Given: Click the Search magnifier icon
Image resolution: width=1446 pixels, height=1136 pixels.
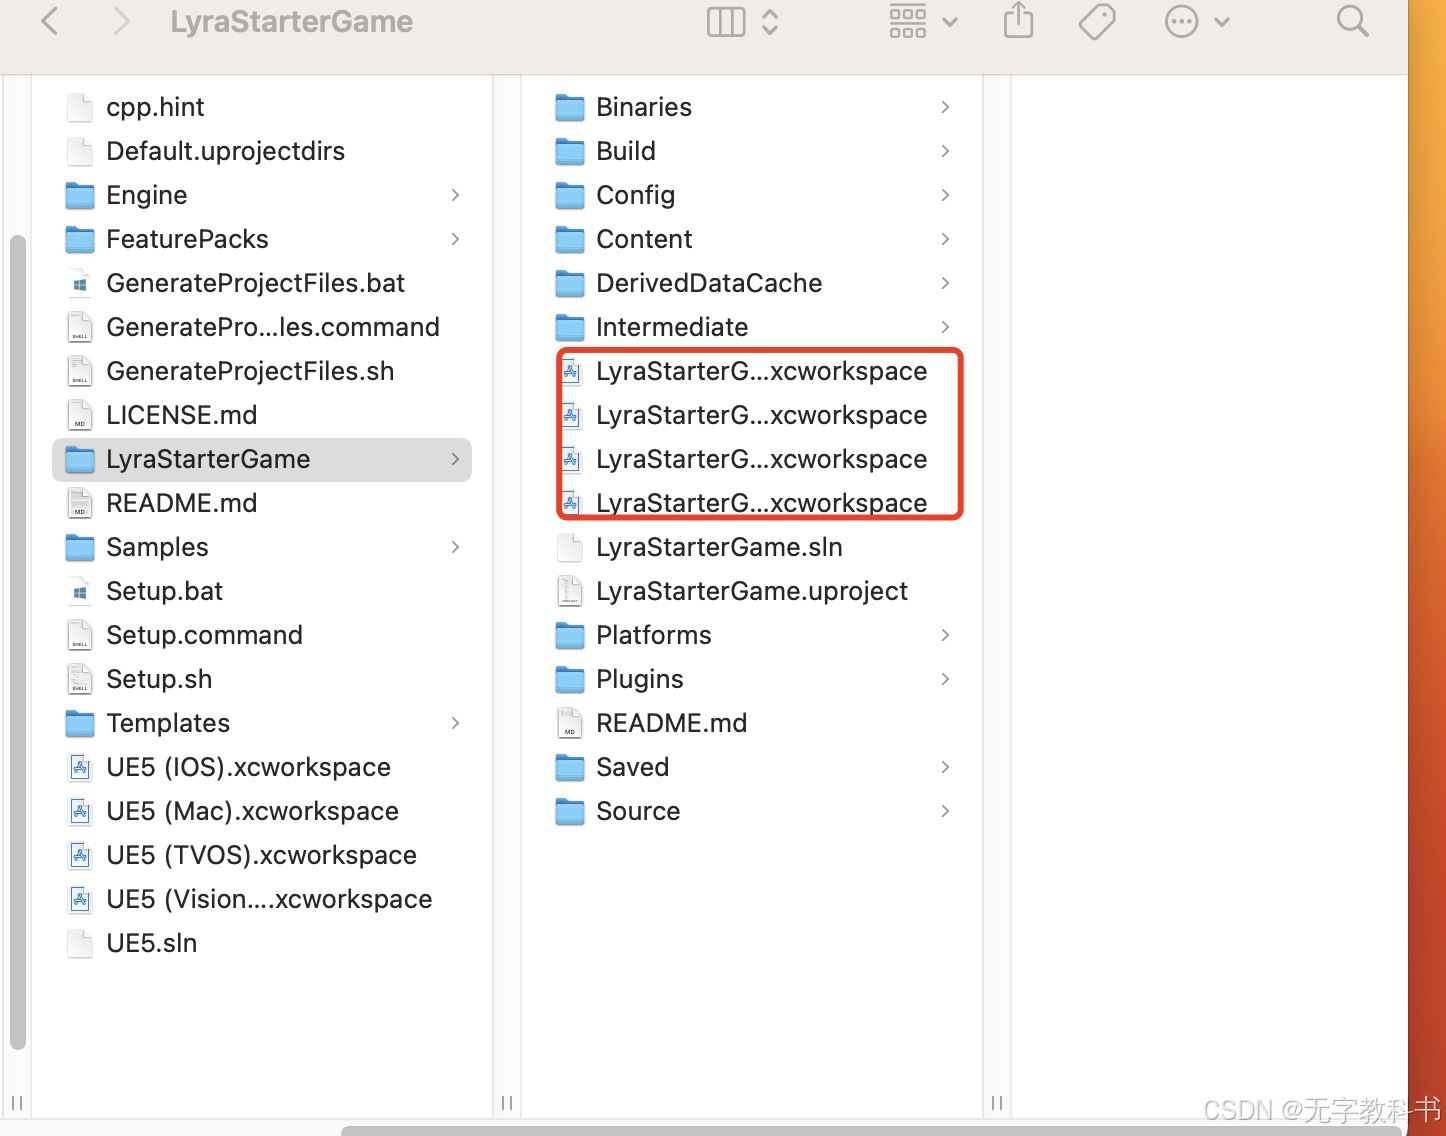Looking at the screenshot, I should point(1352,21).
